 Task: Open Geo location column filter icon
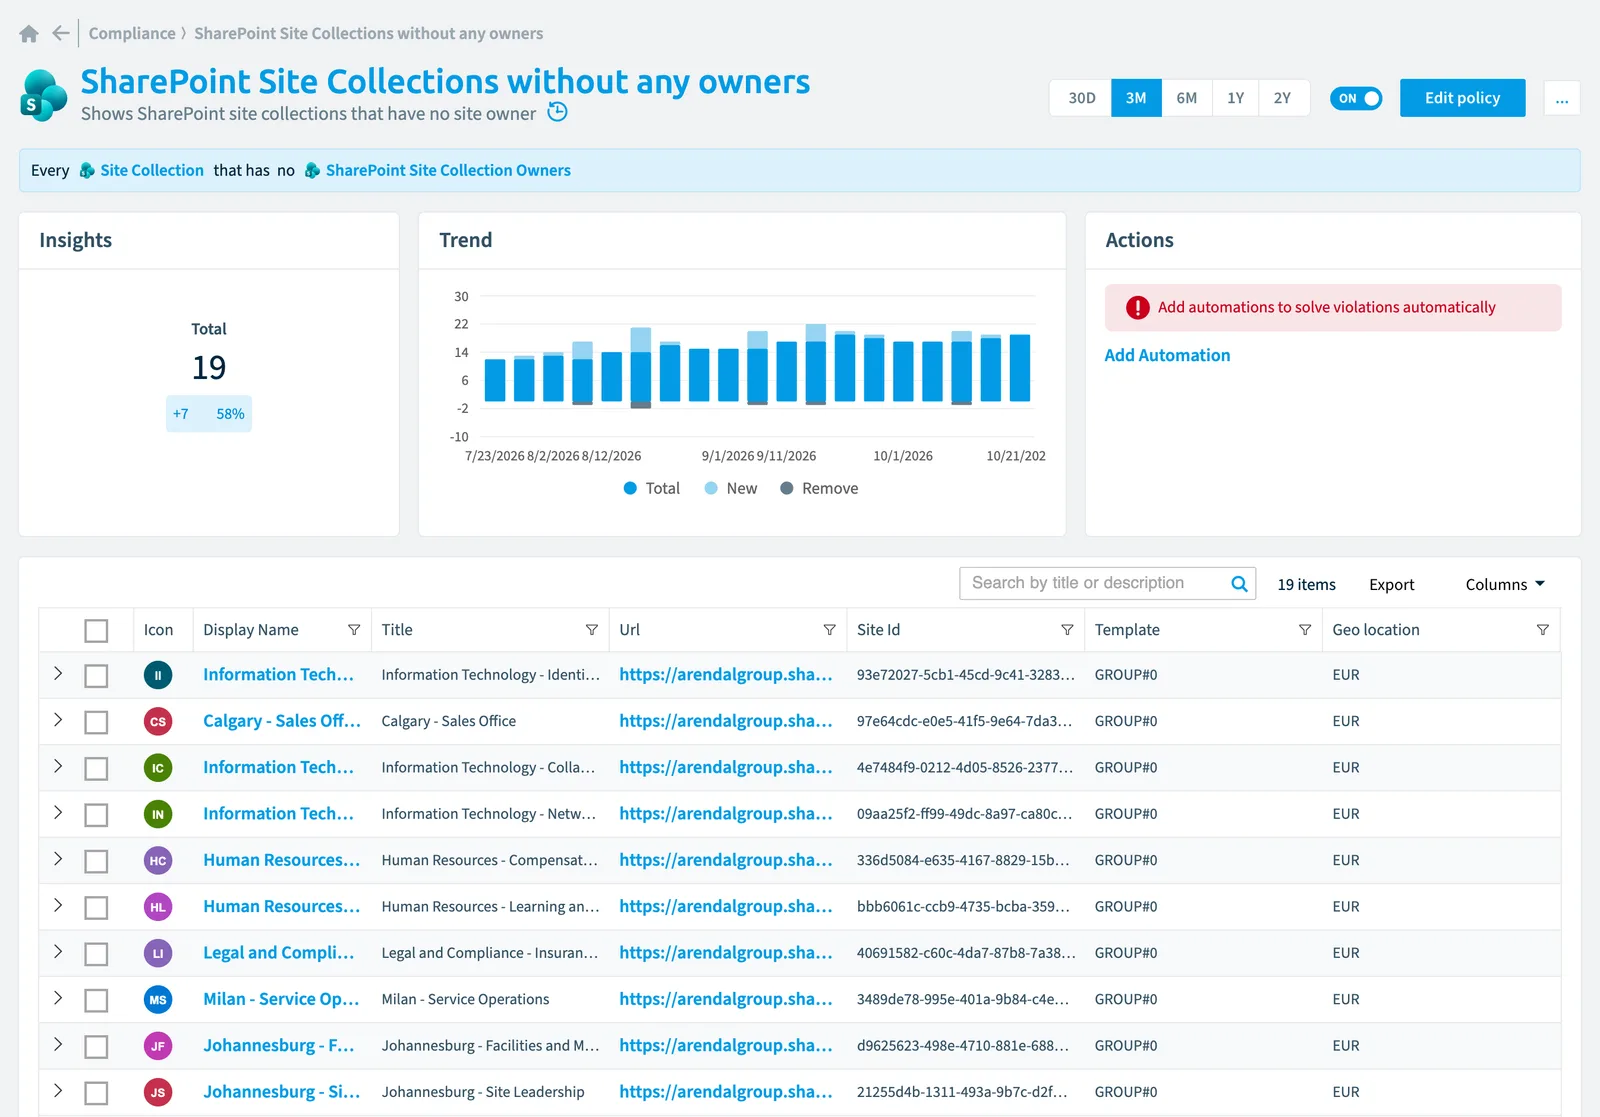click(x=1543, y=630)
